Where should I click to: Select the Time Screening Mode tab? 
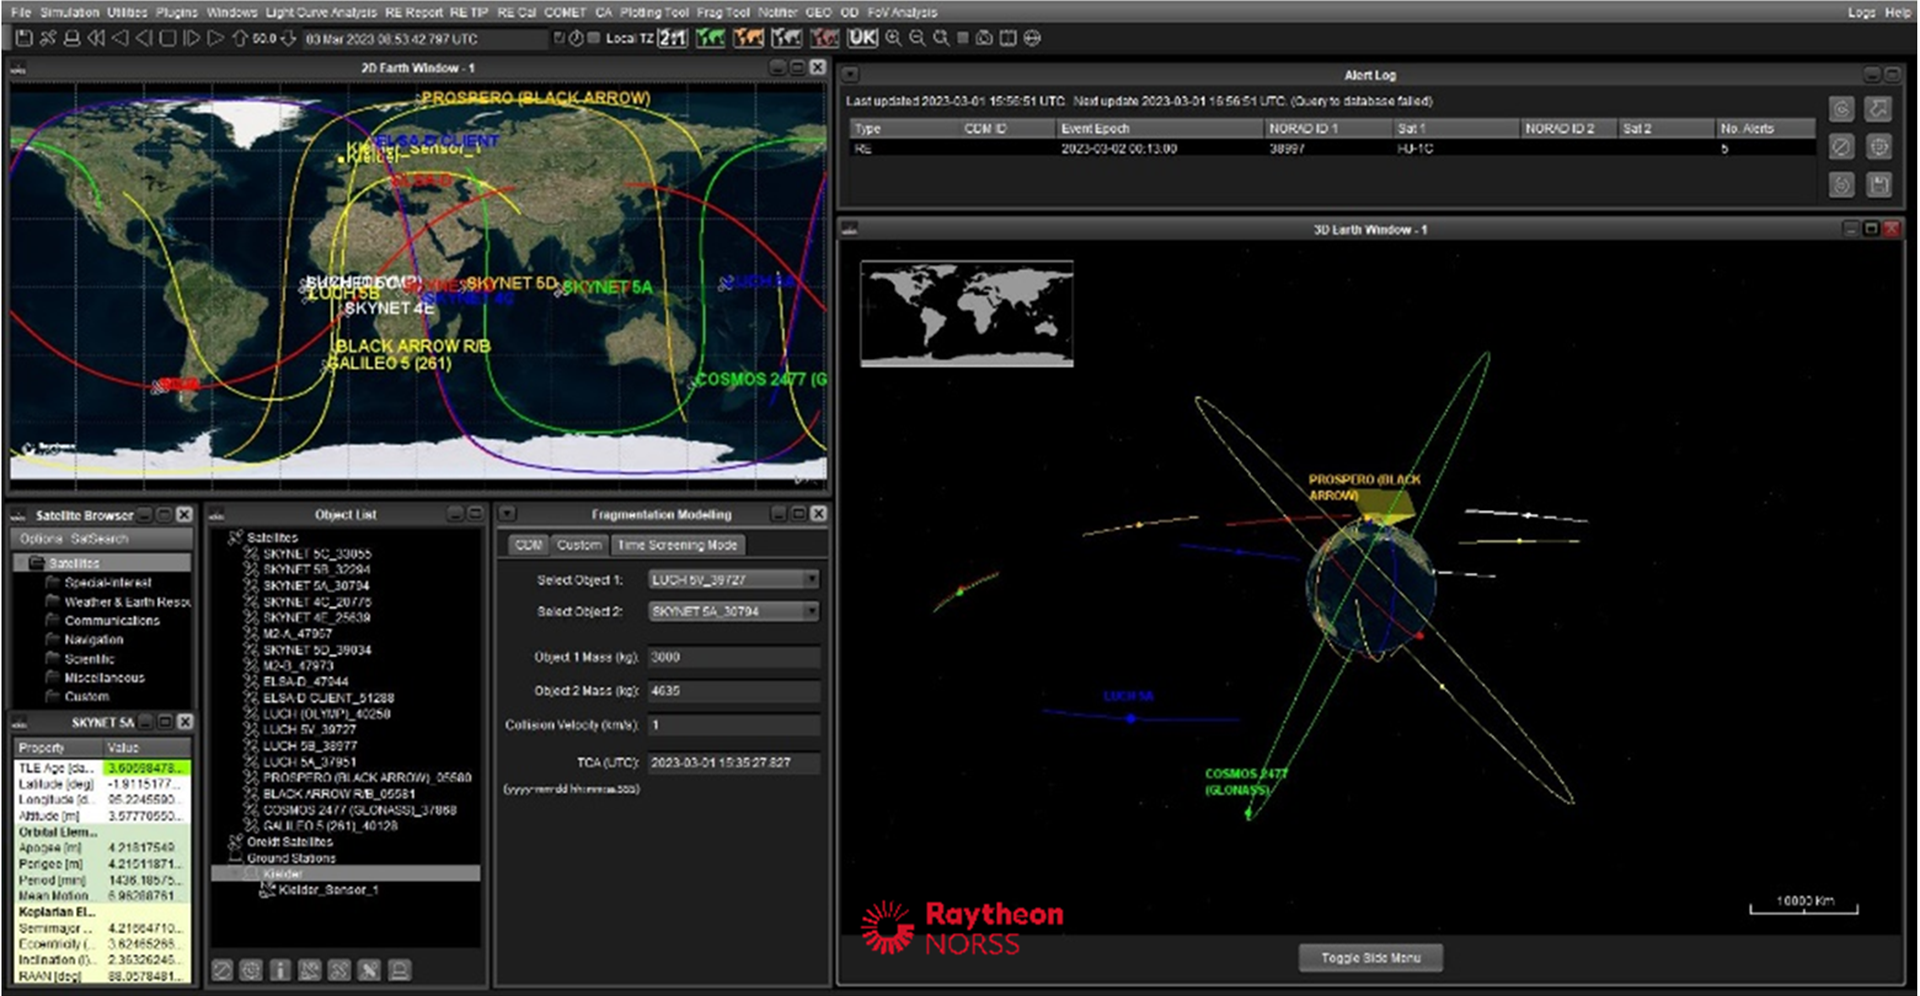(x=677, y=545)
